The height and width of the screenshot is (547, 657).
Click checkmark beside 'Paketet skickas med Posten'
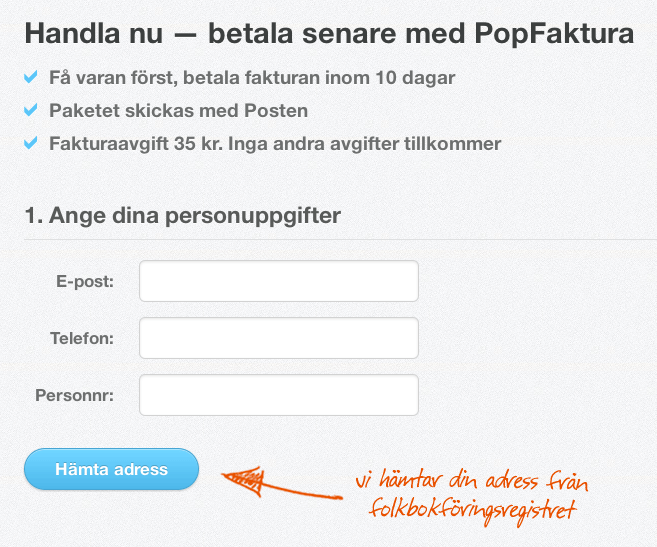click(31, 110)
